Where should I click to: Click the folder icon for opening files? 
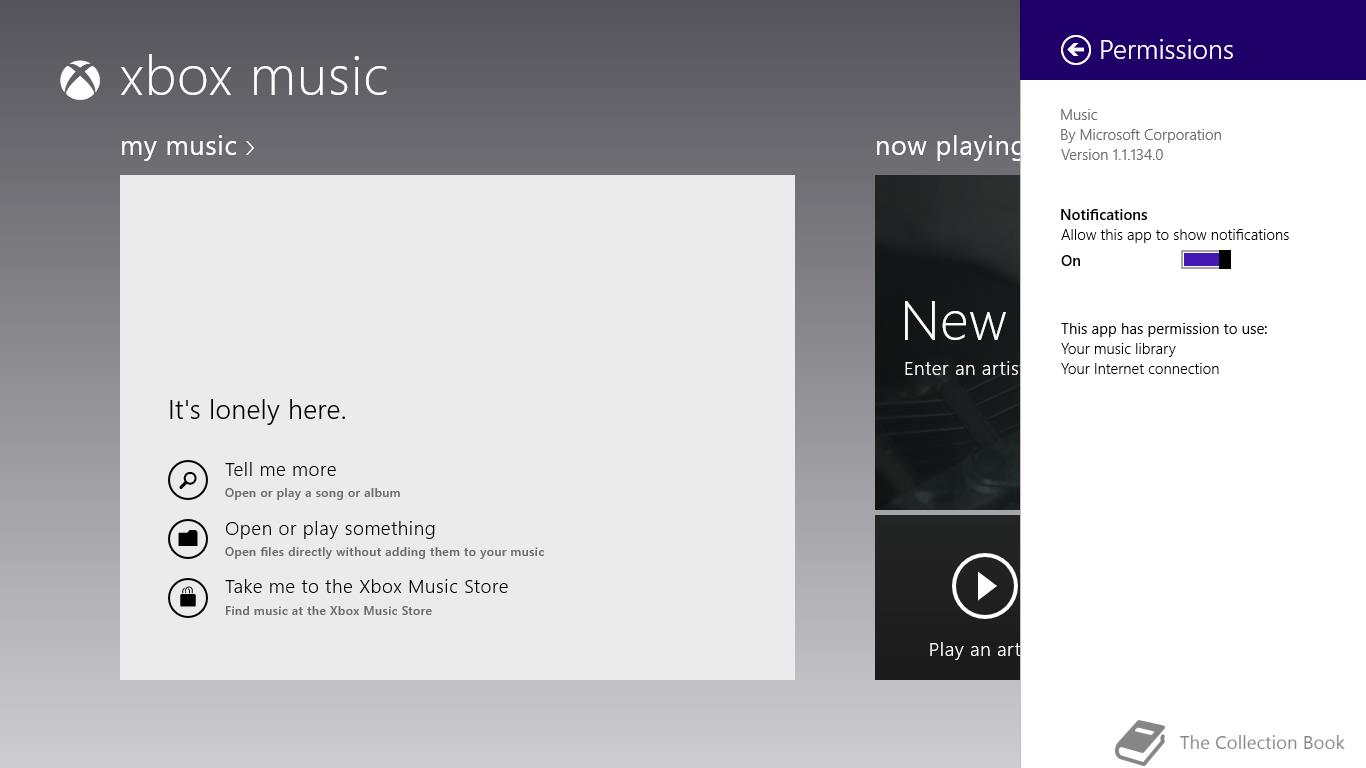point(188,539)
